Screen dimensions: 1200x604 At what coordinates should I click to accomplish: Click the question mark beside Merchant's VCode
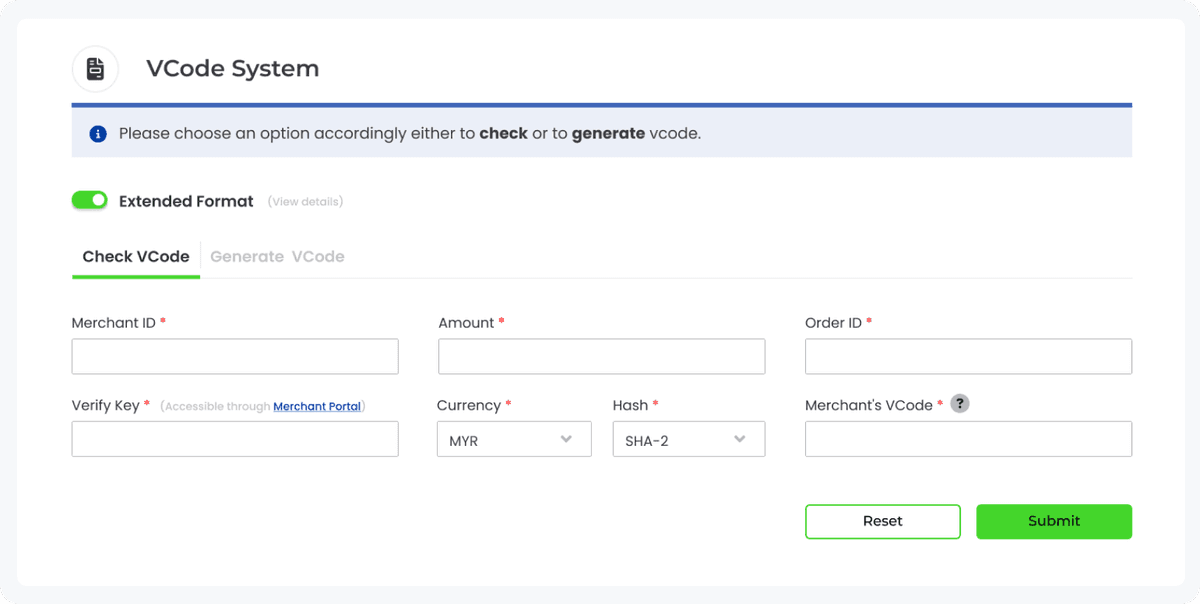[x=960, y=404]
